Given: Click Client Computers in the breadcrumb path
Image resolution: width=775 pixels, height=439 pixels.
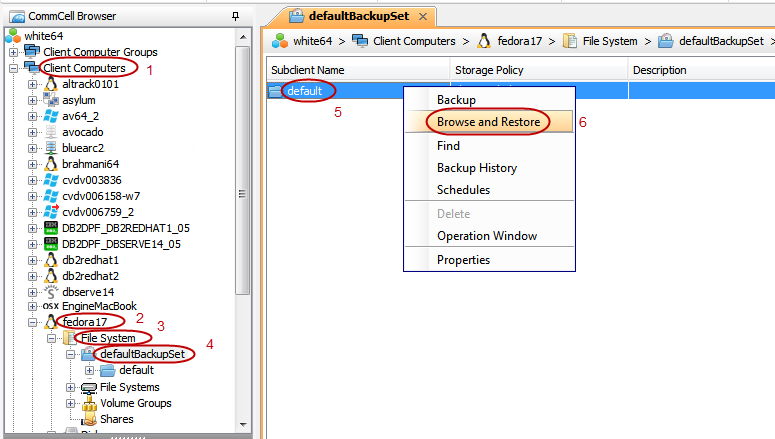Looking at the screenshot, I should click(x=412, y=41).
